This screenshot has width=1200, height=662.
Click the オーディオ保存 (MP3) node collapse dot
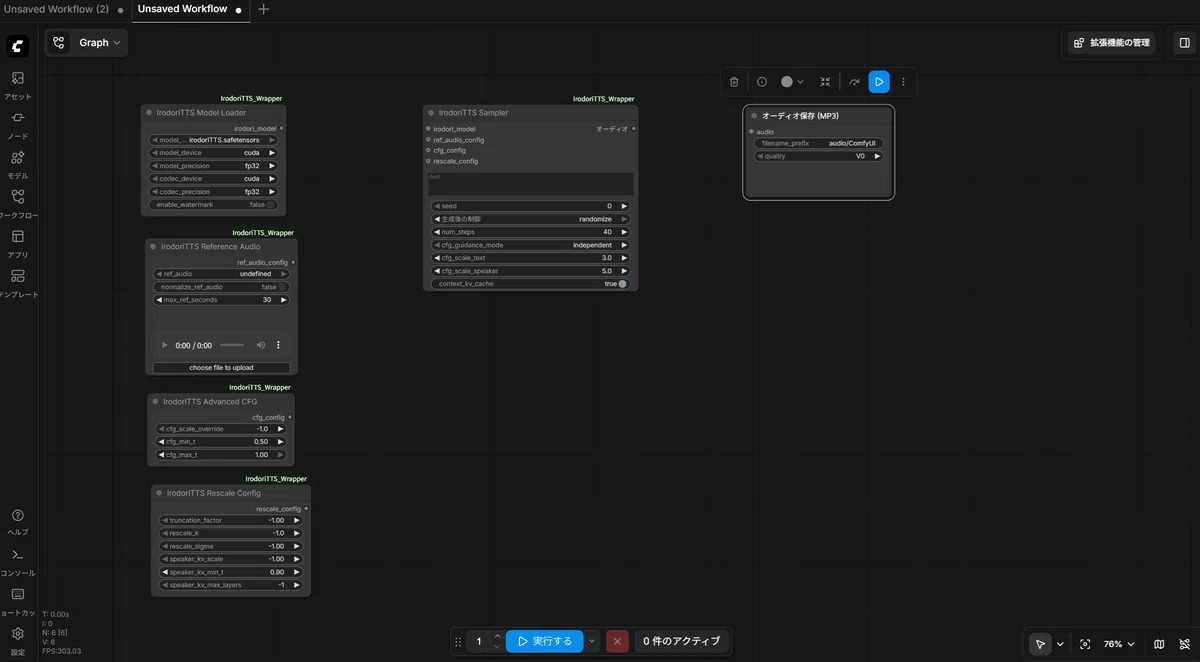(754, 116)
